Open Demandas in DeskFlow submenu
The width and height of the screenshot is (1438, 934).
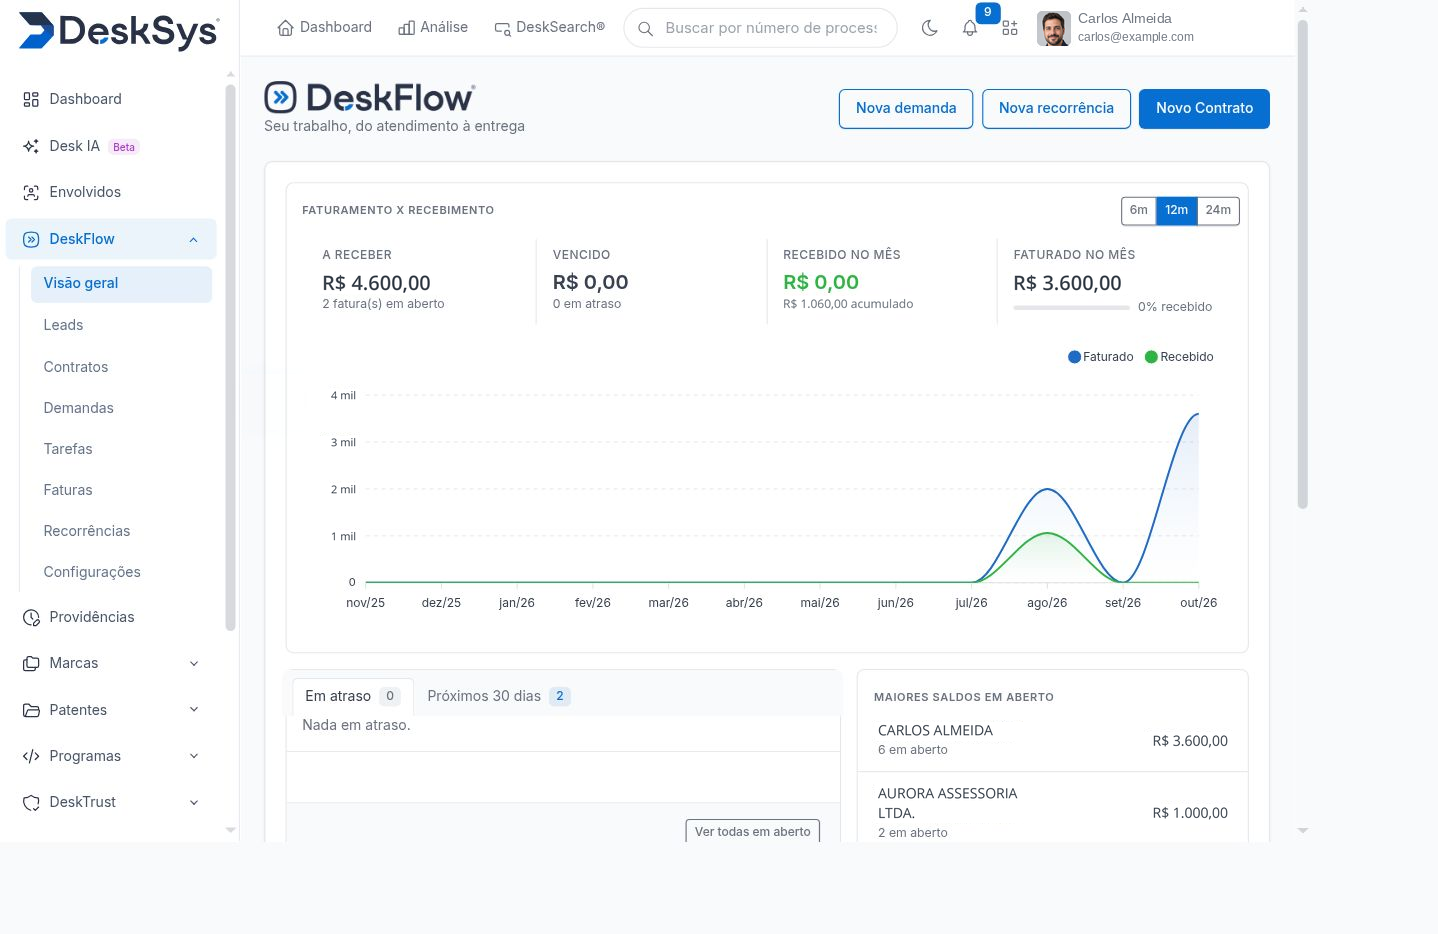[x=78, y=408]
